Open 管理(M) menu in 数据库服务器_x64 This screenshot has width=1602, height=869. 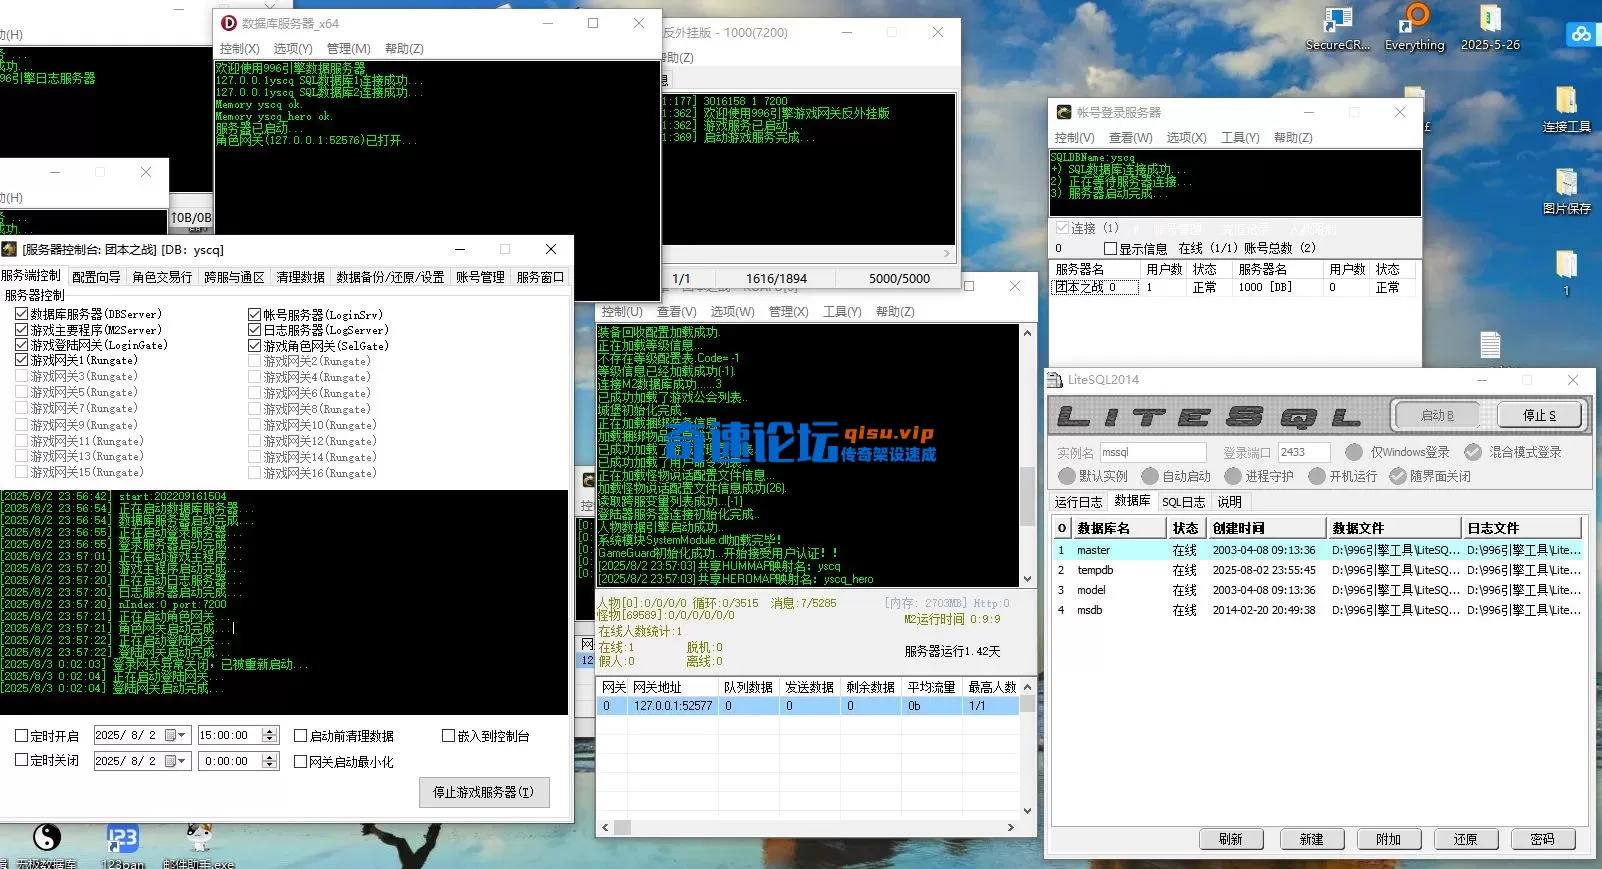point(349,49)
